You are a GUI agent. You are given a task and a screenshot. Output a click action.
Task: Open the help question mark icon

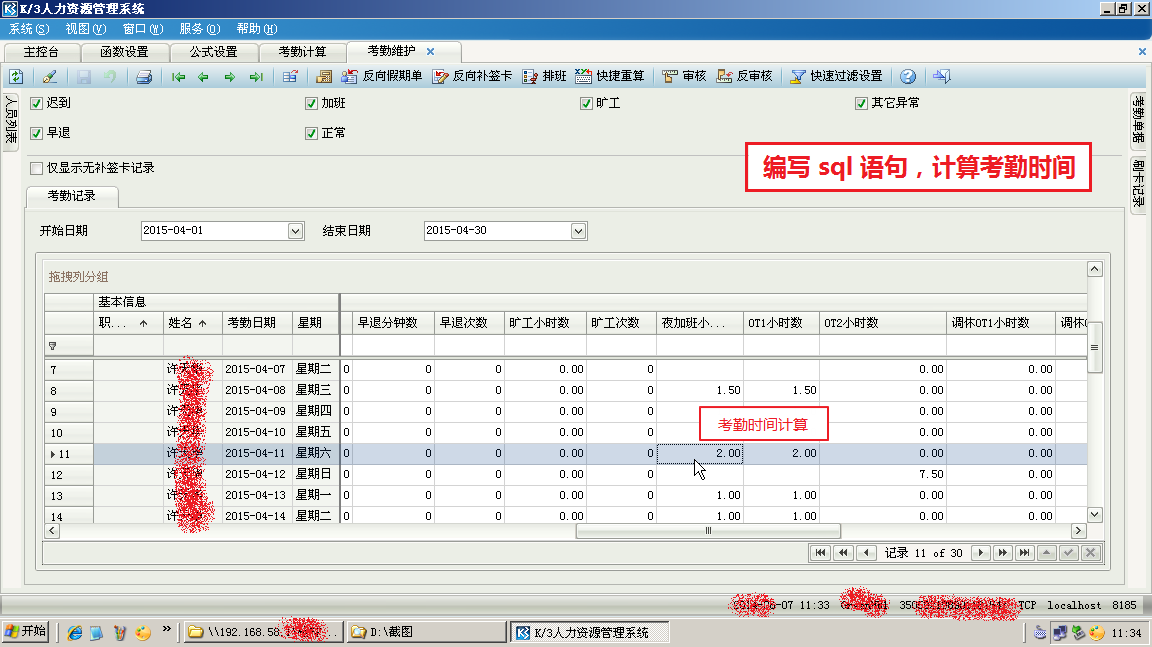point(908,76)
